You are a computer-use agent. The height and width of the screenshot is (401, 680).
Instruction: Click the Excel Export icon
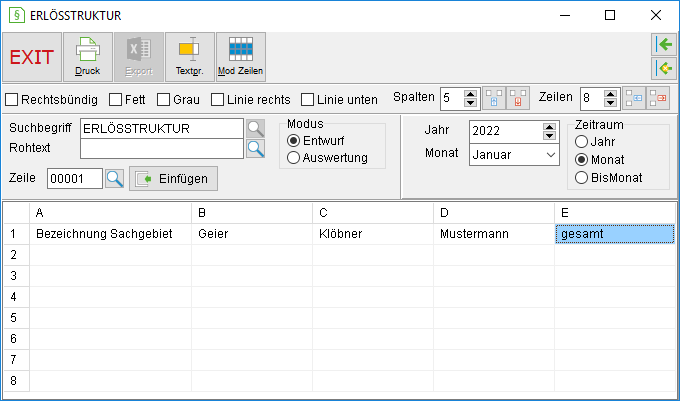click(x=139, y=57)
